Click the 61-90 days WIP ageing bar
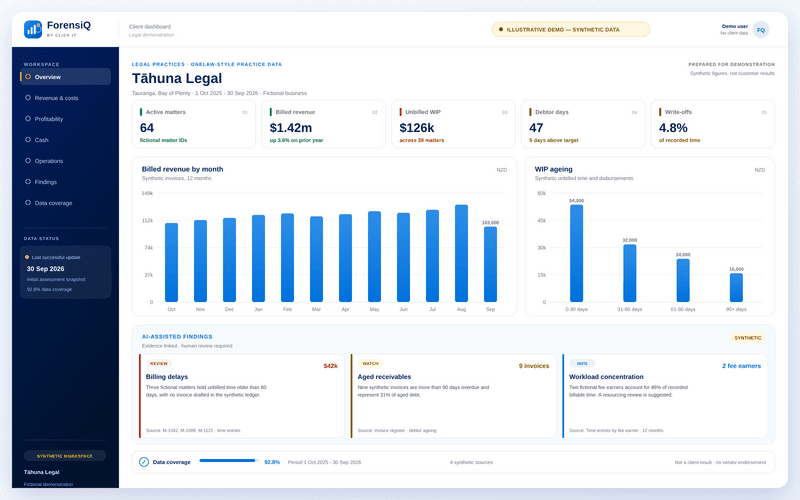800x500 pixels. pos(683,280)
